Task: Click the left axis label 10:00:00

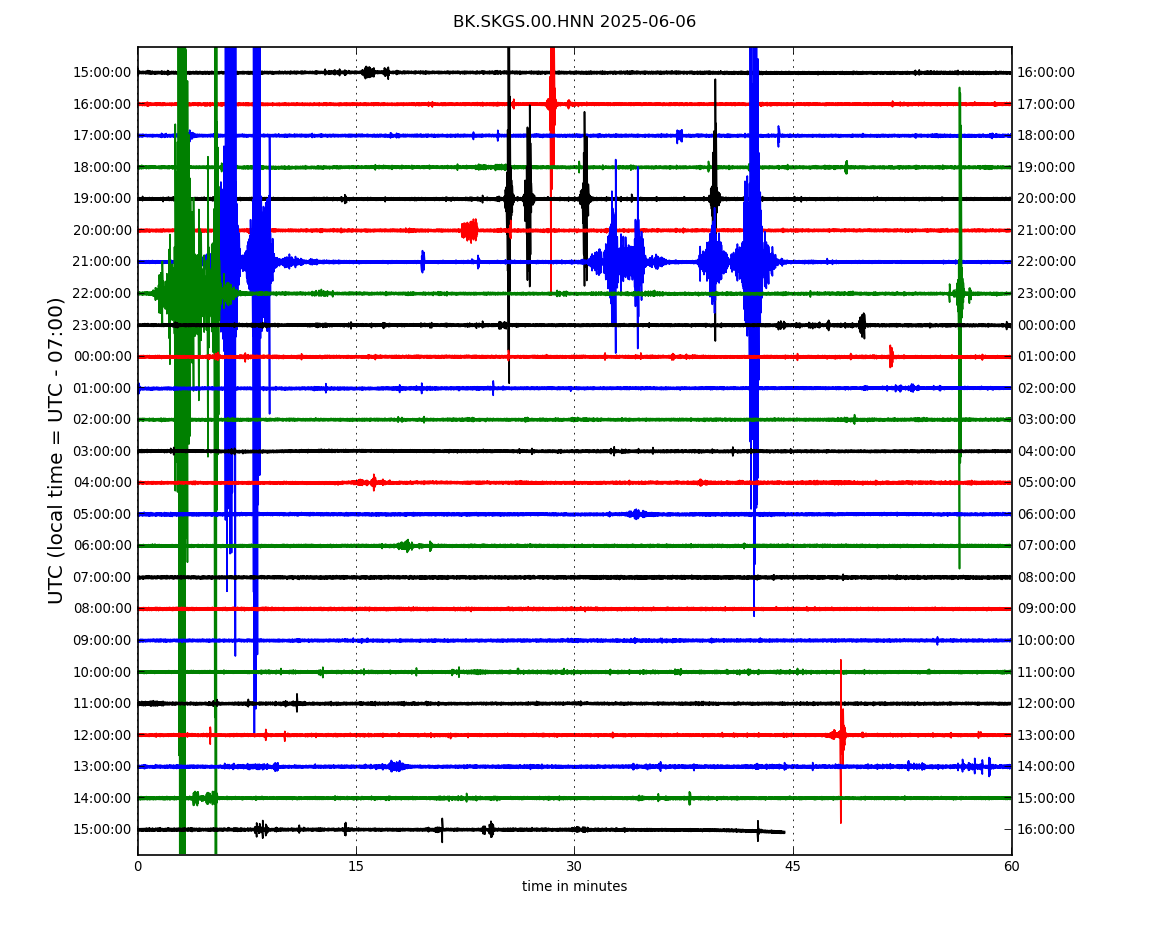Action: 102,672
